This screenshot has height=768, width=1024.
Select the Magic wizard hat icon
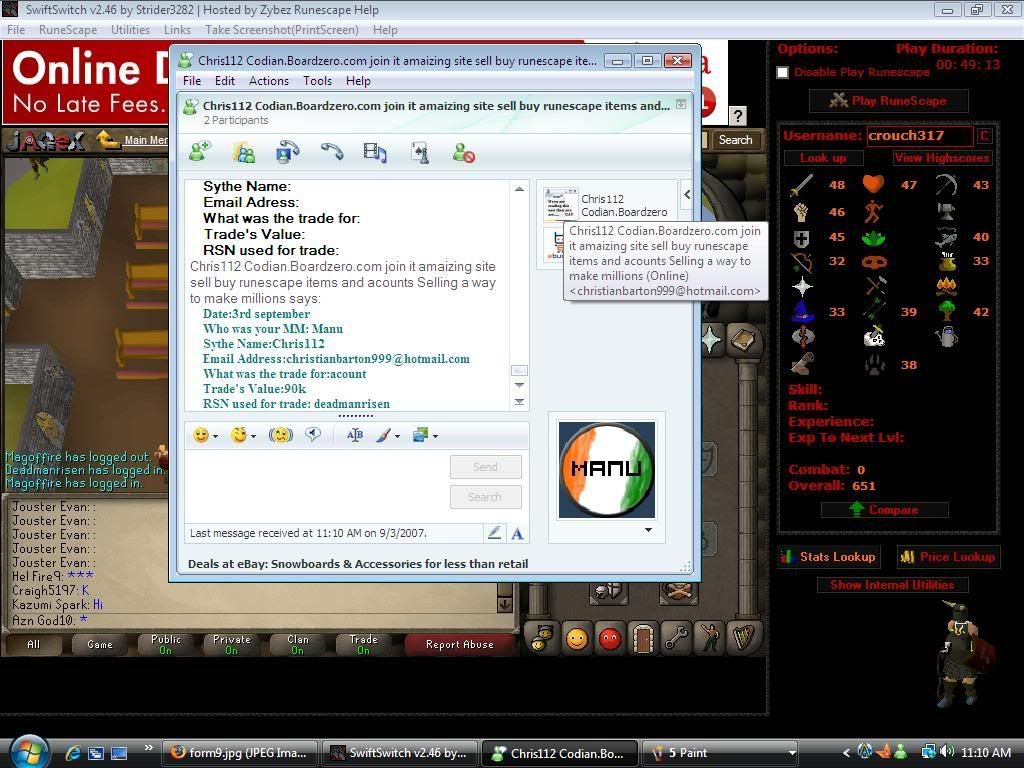coord(802,312)
